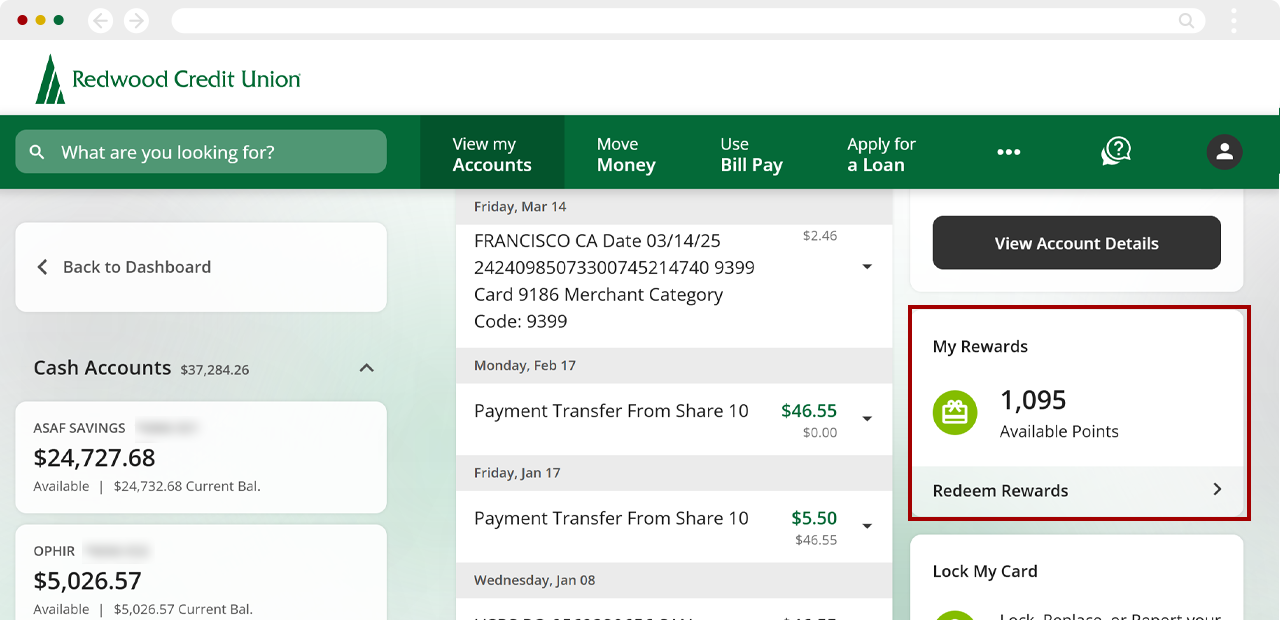Open the ASAF SAVINGS account card
The height and width of the screenshot is (620, 1280).
tap(201, 458)
